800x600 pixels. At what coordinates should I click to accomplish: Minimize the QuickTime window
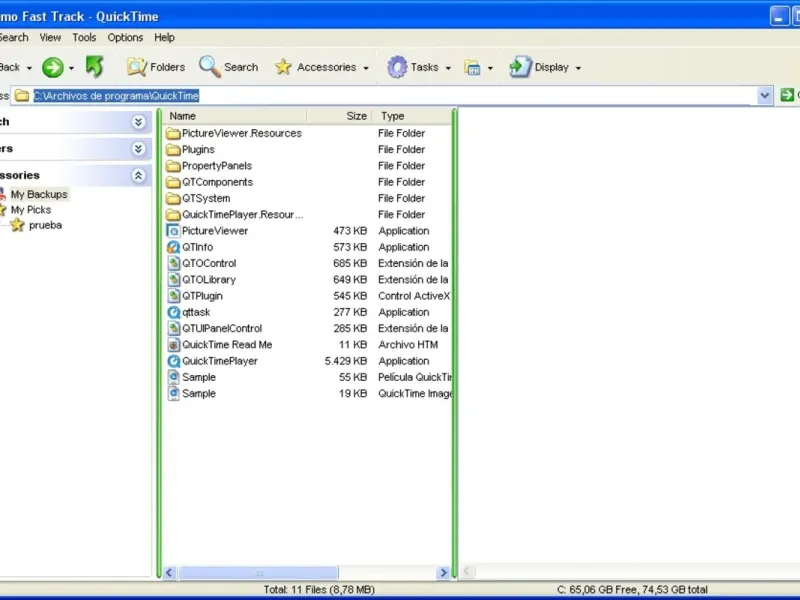click(779, 16)
